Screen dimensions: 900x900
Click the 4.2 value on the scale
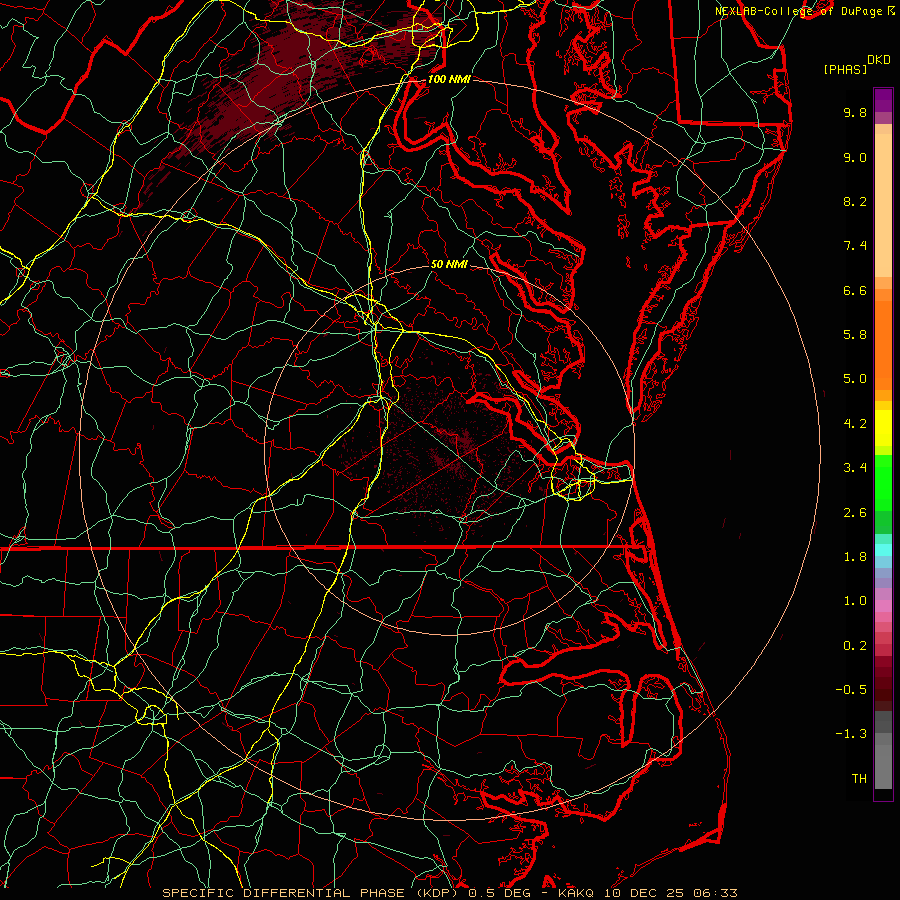click(855, 424)
